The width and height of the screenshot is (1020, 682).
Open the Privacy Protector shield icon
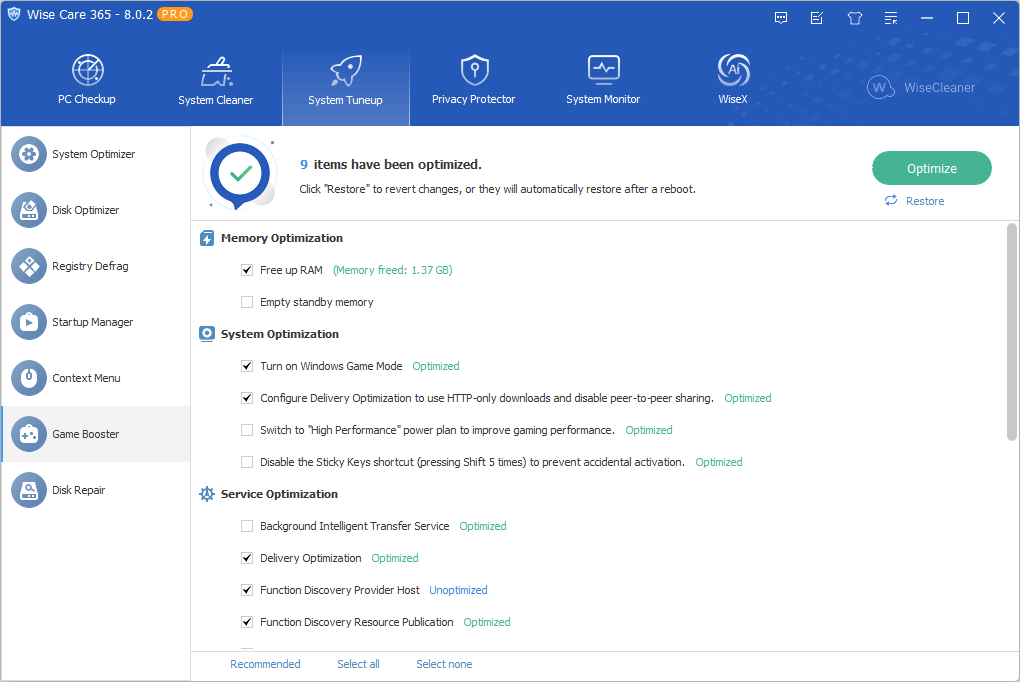[x=474, y=70]
